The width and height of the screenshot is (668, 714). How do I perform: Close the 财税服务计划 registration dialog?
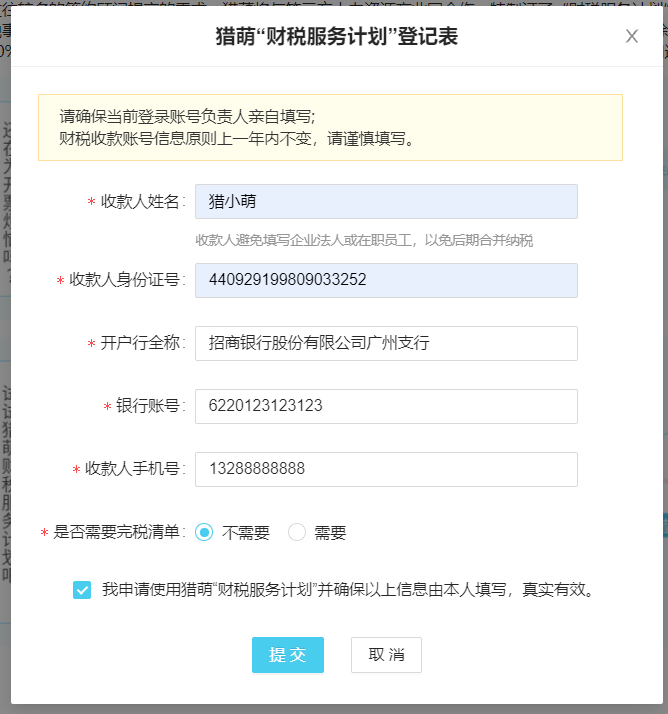tap(632, 36)
